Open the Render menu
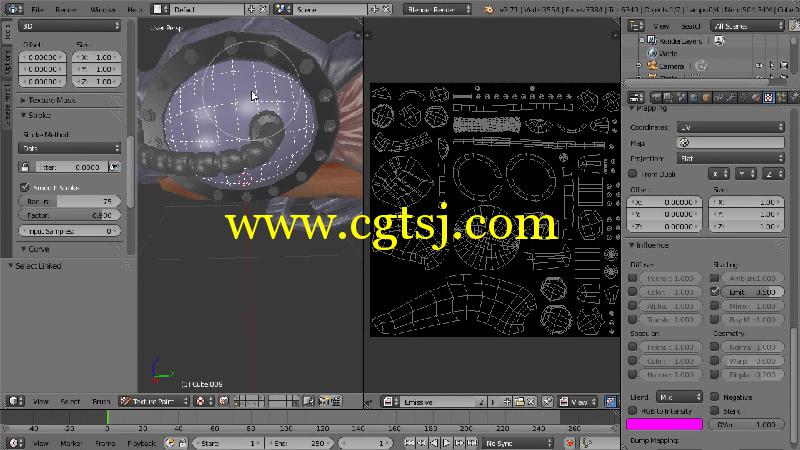 66,9
